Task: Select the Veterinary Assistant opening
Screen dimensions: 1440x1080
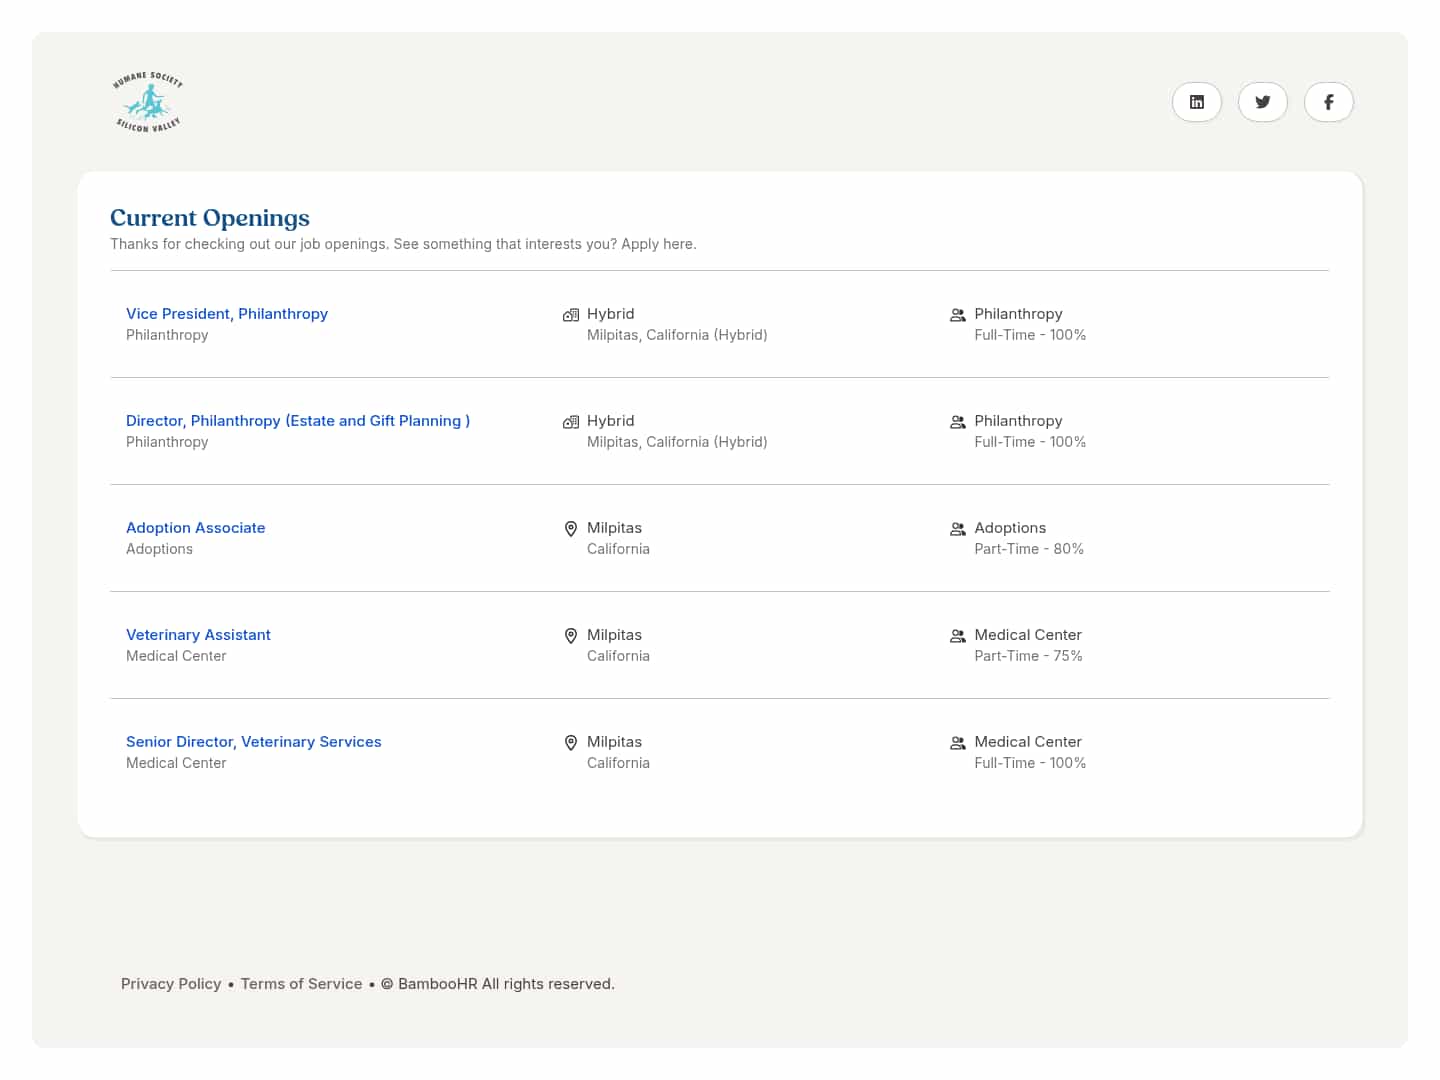Action: coord(198,635)
